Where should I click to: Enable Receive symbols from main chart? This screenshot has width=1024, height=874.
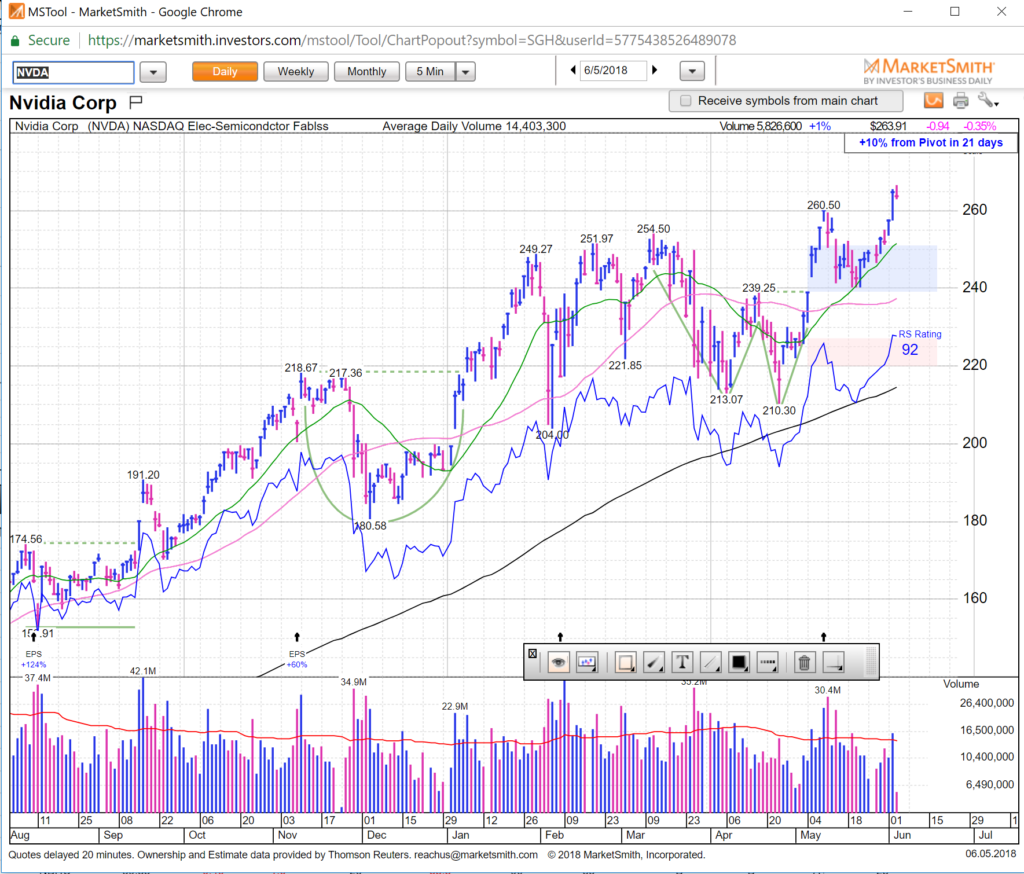click(x=685, y=101)
